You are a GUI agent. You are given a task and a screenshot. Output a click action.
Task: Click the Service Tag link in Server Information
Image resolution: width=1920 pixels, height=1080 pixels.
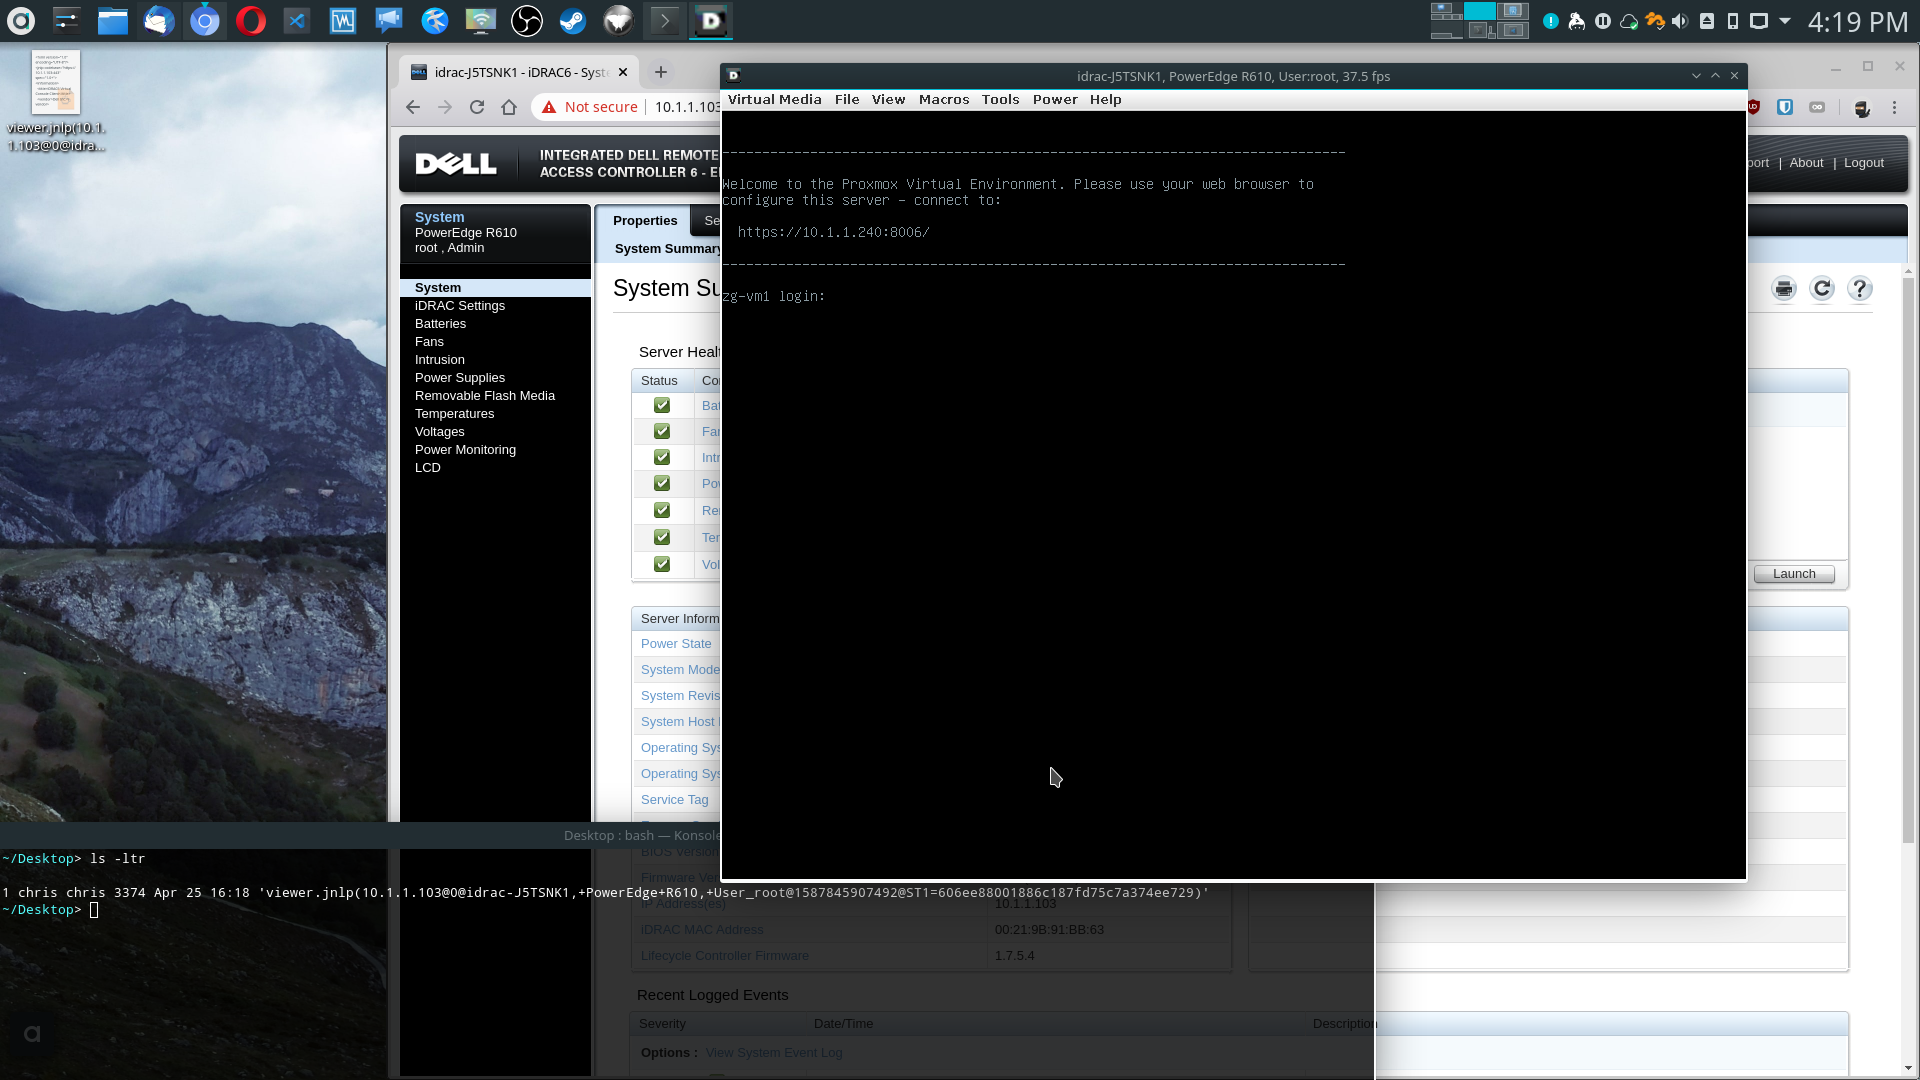[x=674, y=800]
